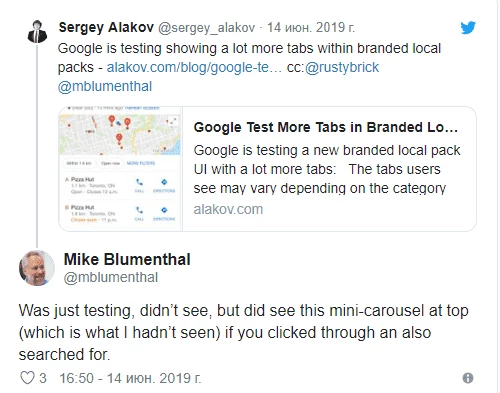
Task: Open the tweet info circle icon
Action: (468, 378)
